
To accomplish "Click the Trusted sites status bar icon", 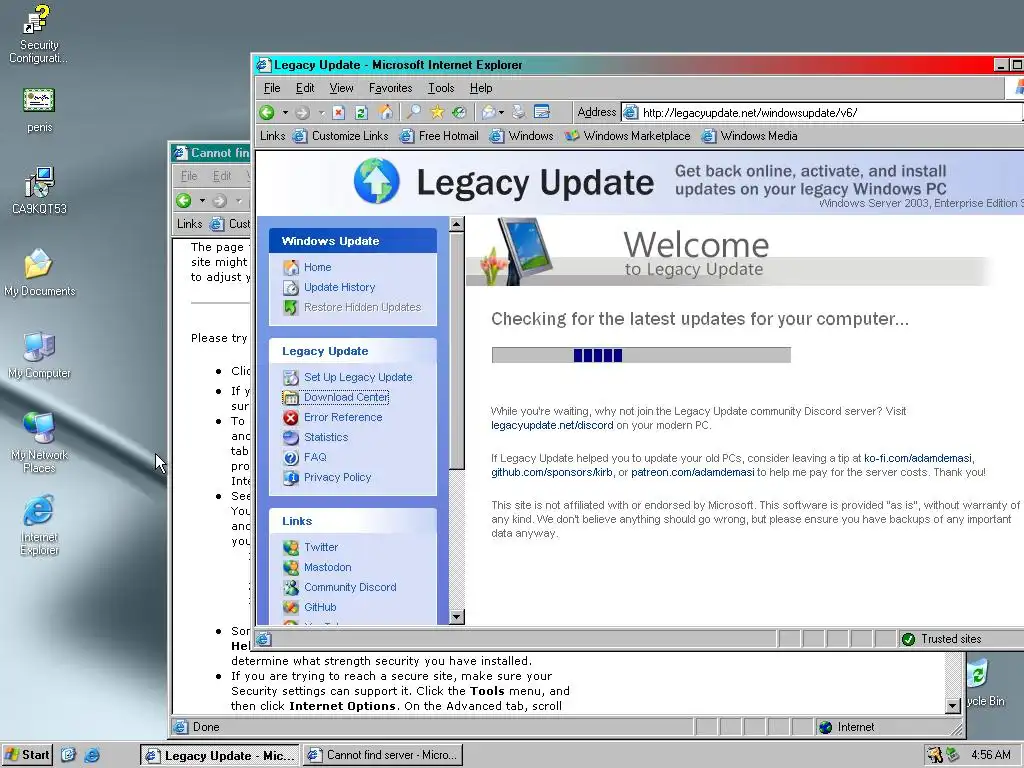I will (908, 639).
